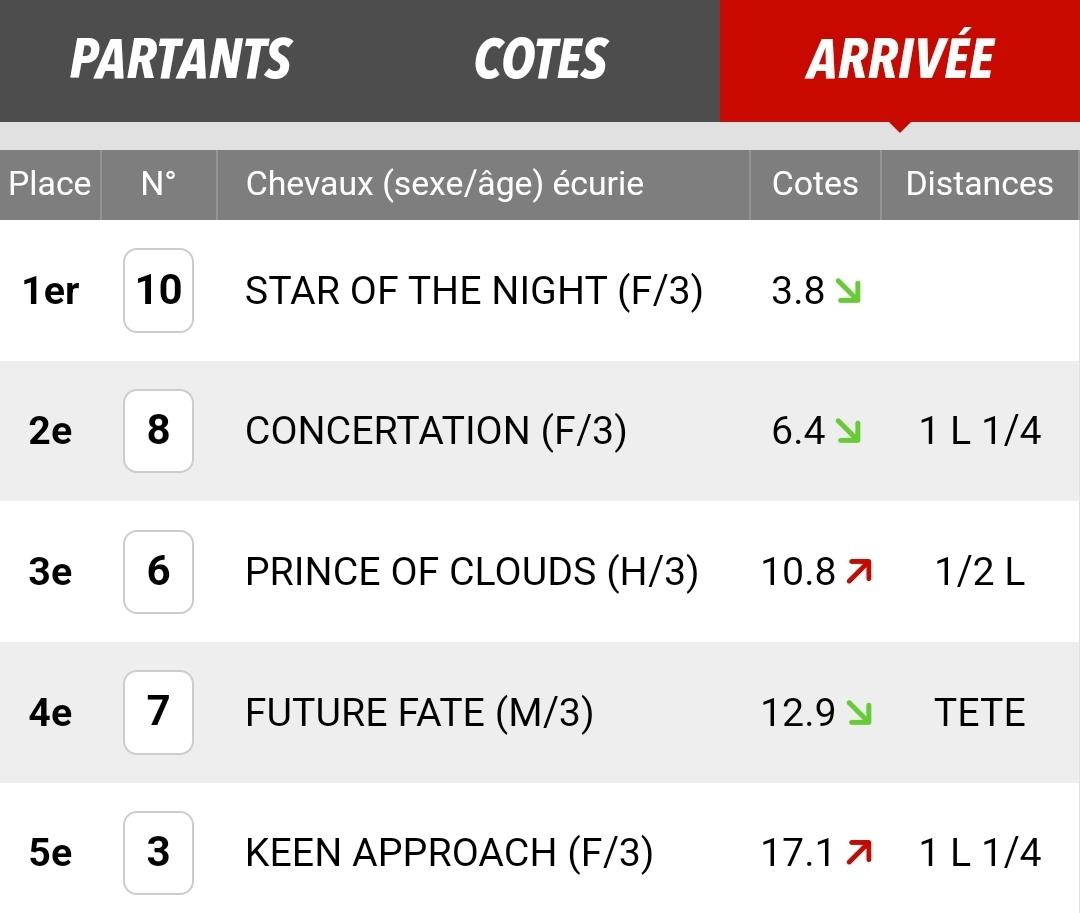Switch to the PARTANTS tab
1080x913 pixels.
pos(180,60)
